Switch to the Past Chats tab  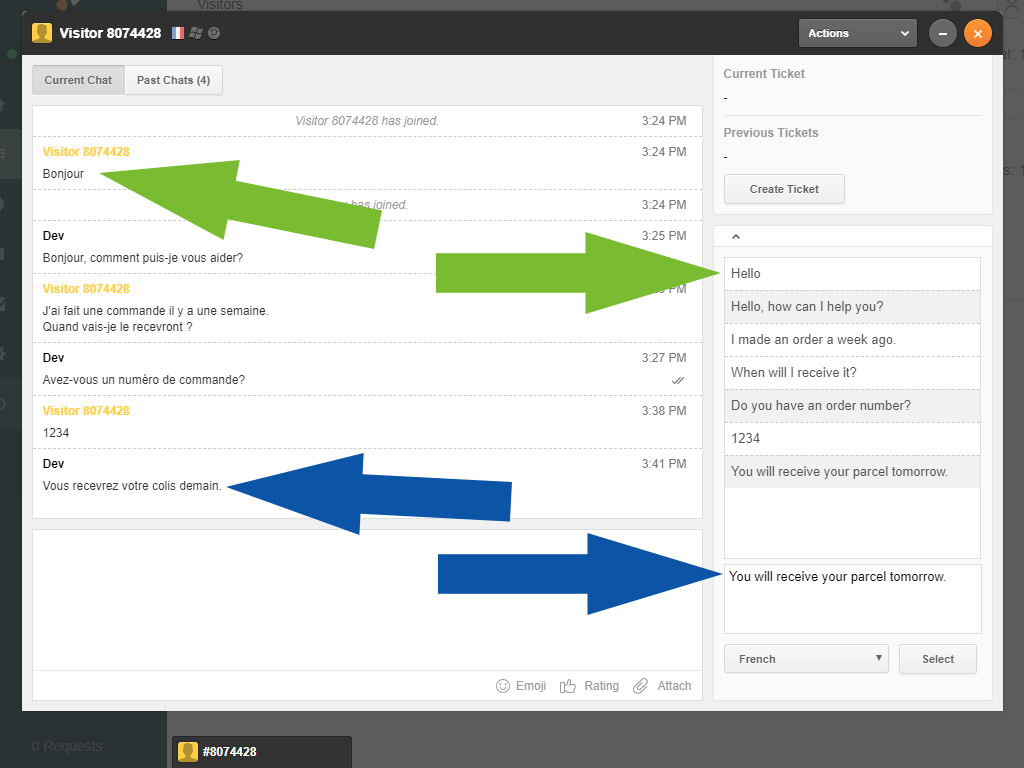[x=173, y=80]
